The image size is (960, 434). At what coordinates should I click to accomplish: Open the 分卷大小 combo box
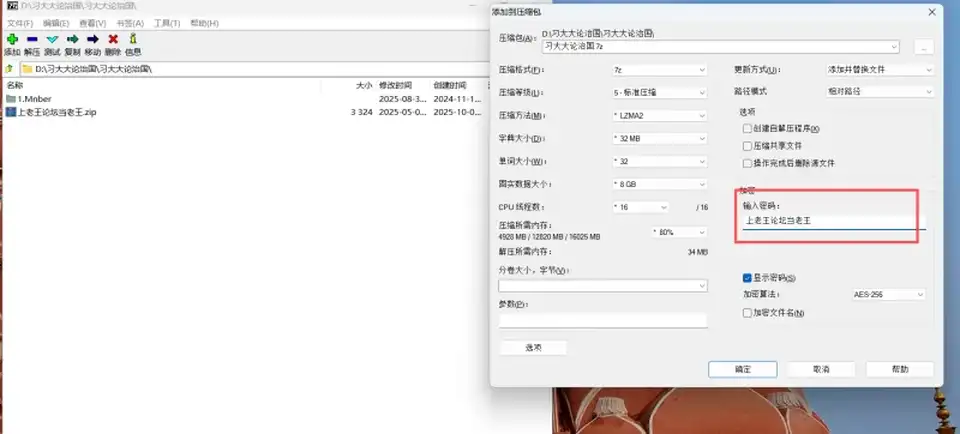tap(602, 286)
